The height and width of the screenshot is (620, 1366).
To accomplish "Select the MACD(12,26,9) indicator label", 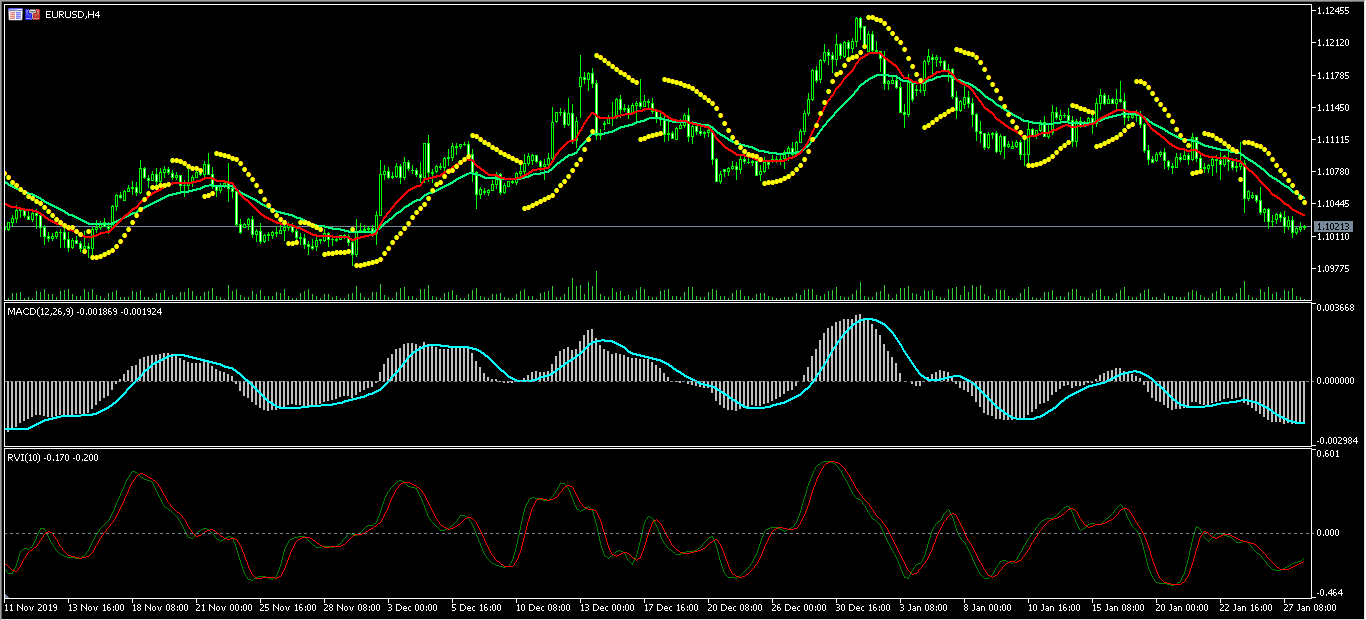I will coord(39,312).
